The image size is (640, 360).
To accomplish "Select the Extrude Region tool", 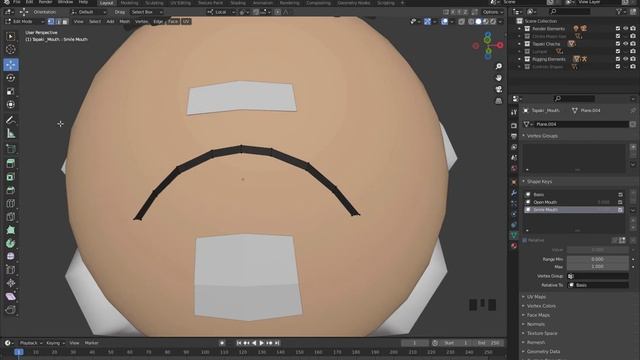I will click(x=11, y=164).
